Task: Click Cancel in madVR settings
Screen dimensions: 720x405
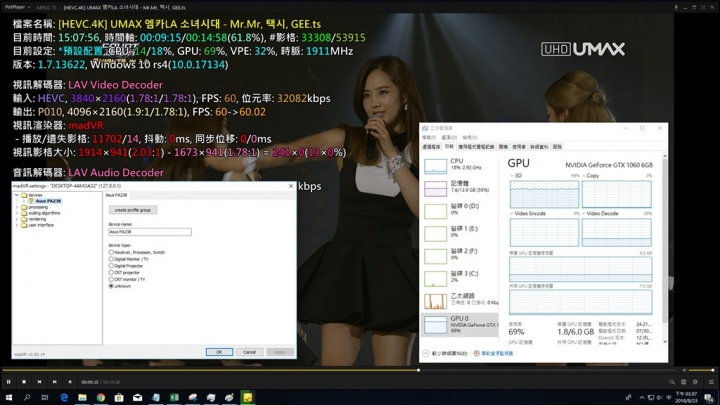Action: (x=249, y=352)
